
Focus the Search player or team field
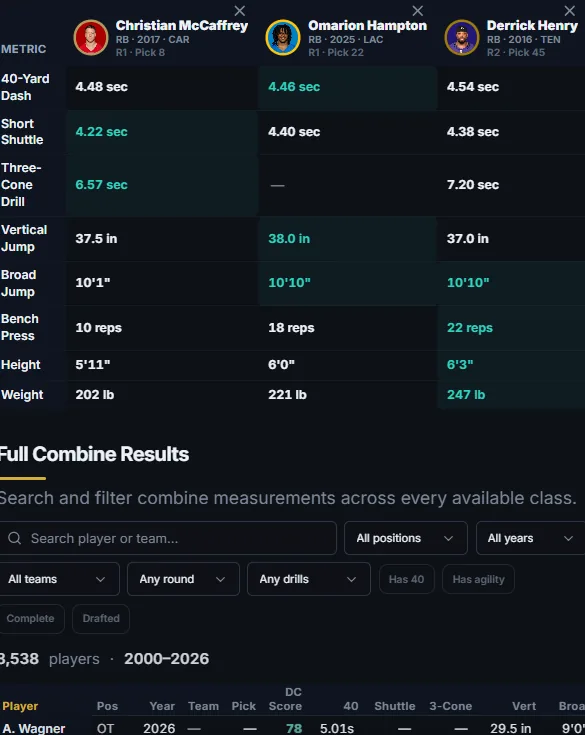coord(168,538)
